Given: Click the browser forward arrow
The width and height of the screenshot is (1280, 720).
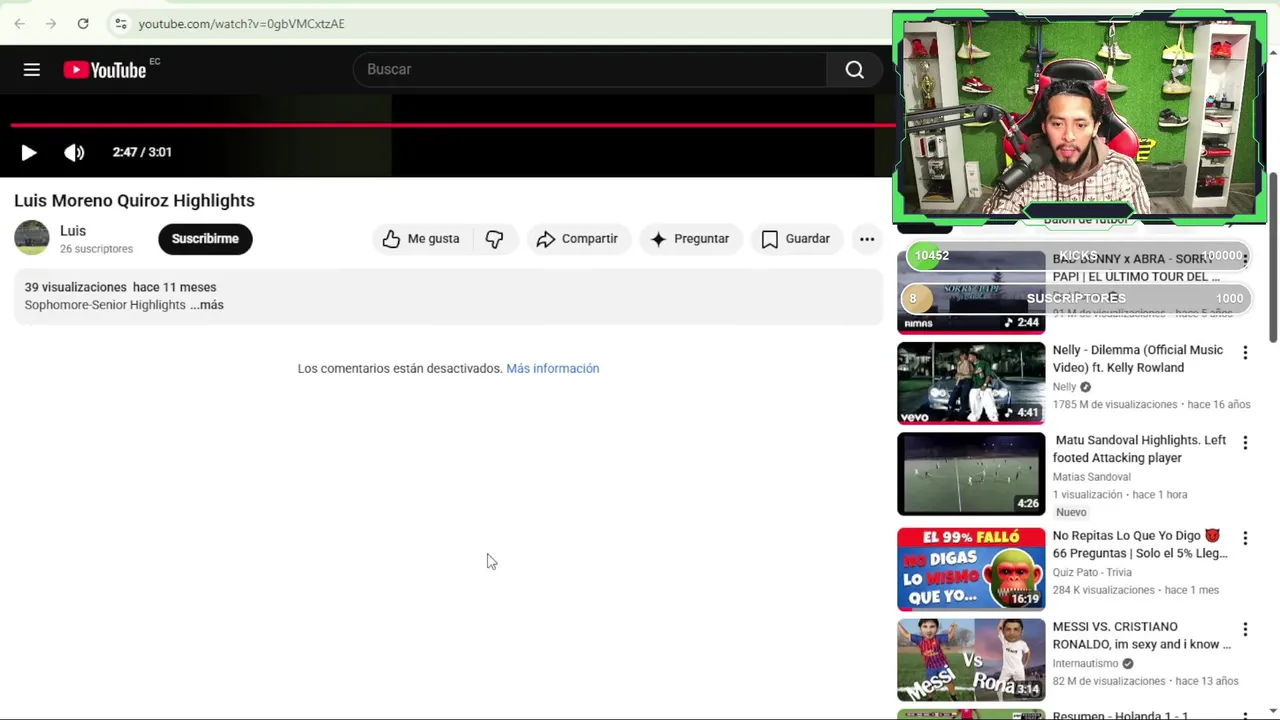Looking at the screenshot, I should (51, 23).
